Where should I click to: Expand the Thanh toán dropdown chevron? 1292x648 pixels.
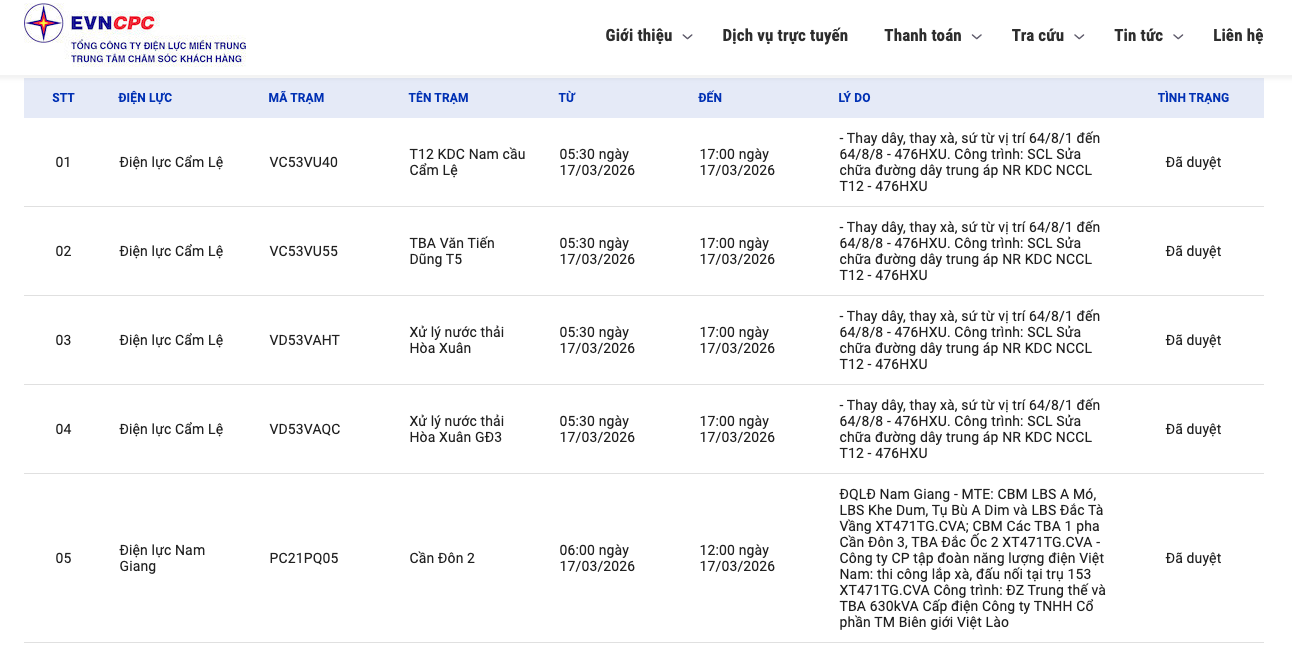click(x=977, y=37)
